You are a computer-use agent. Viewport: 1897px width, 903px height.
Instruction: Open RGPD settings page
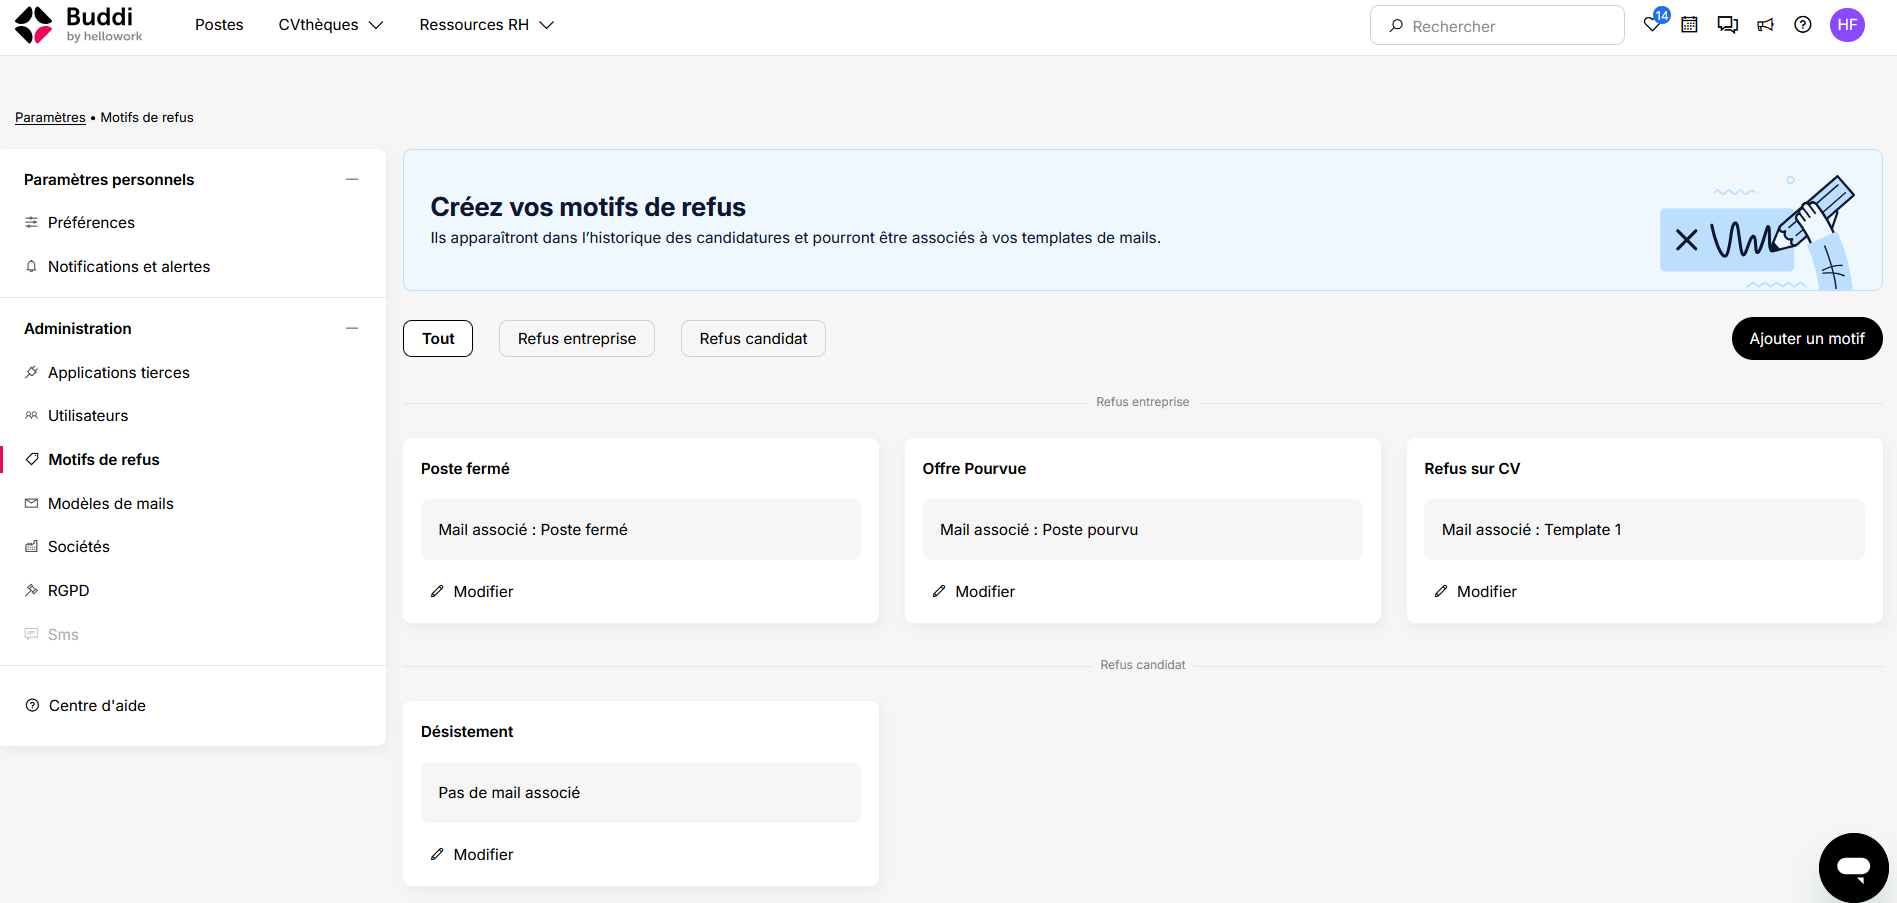69,590
